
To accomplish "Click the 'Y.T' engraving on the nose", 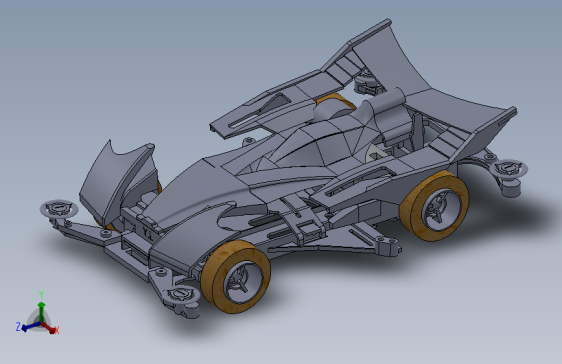I will [147, 234].
